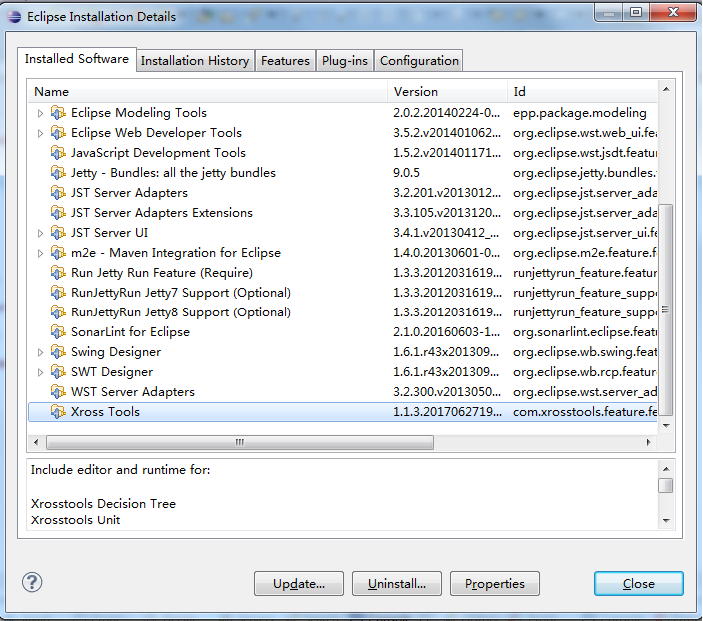Click the Xrosstools Unit description line
This screenshot has width=703, height=621.
point(75,520)
